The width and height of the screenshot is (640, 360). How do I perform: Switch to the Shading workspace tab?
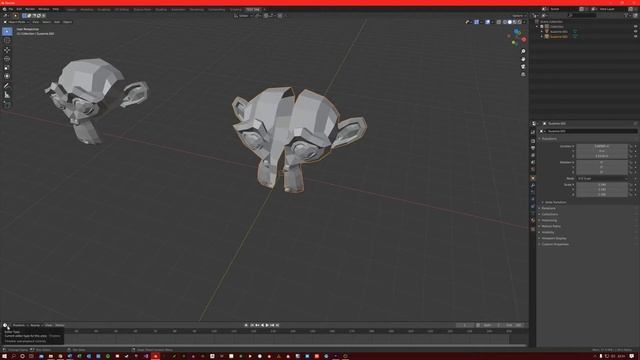pyautogui.click(x=161, y=9)
